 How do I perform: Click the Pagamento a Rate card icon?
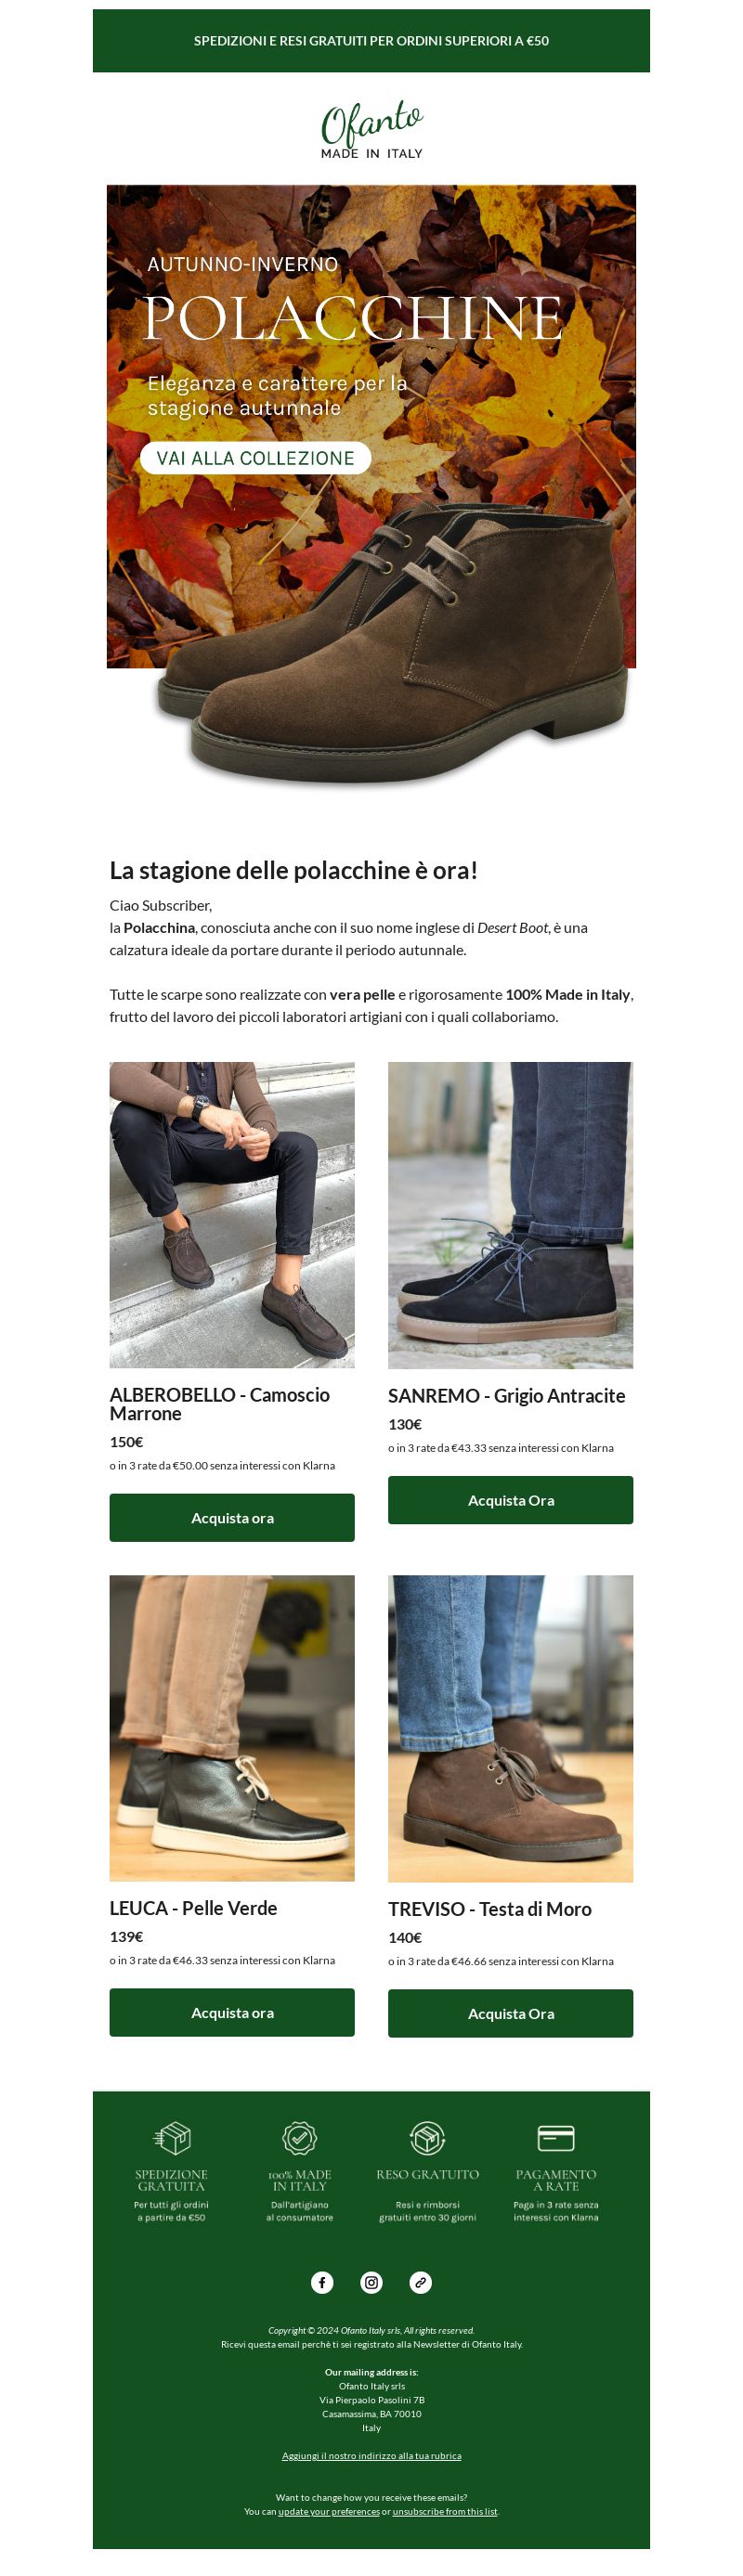point(556,2138)
